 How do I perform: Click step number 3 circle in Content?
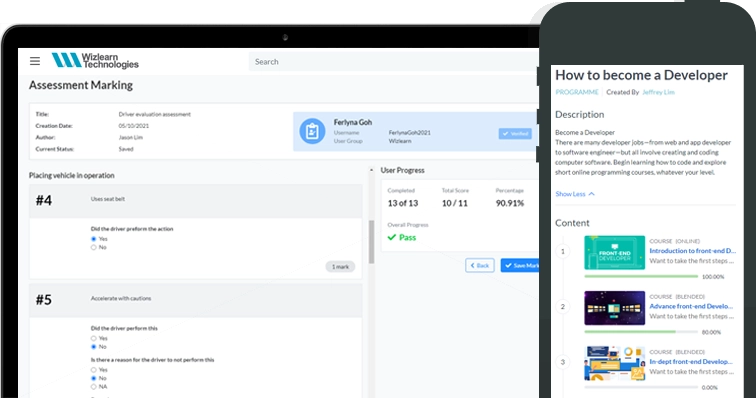563,362
